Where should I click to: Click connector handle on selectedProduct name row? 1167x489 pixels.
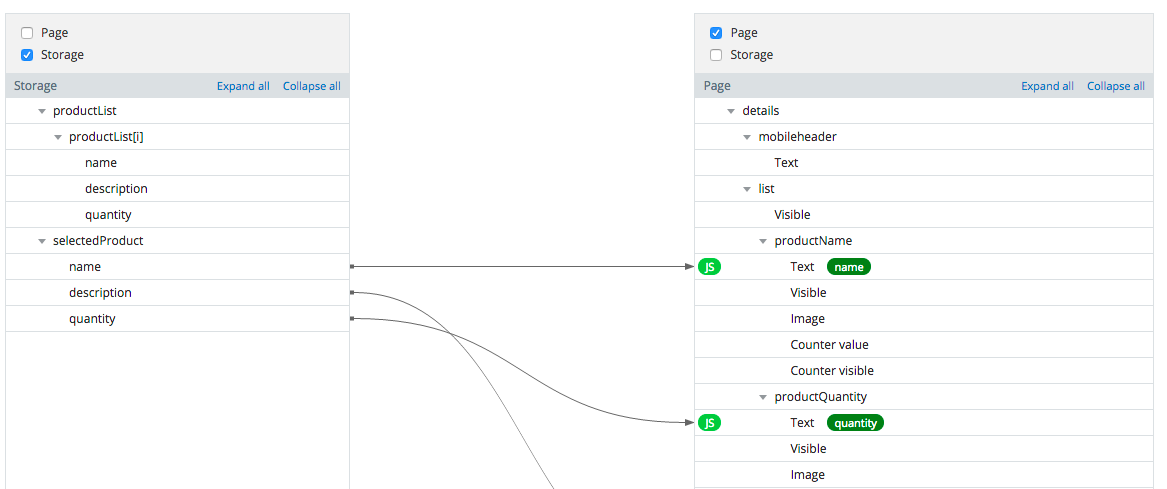pos(352,267)
